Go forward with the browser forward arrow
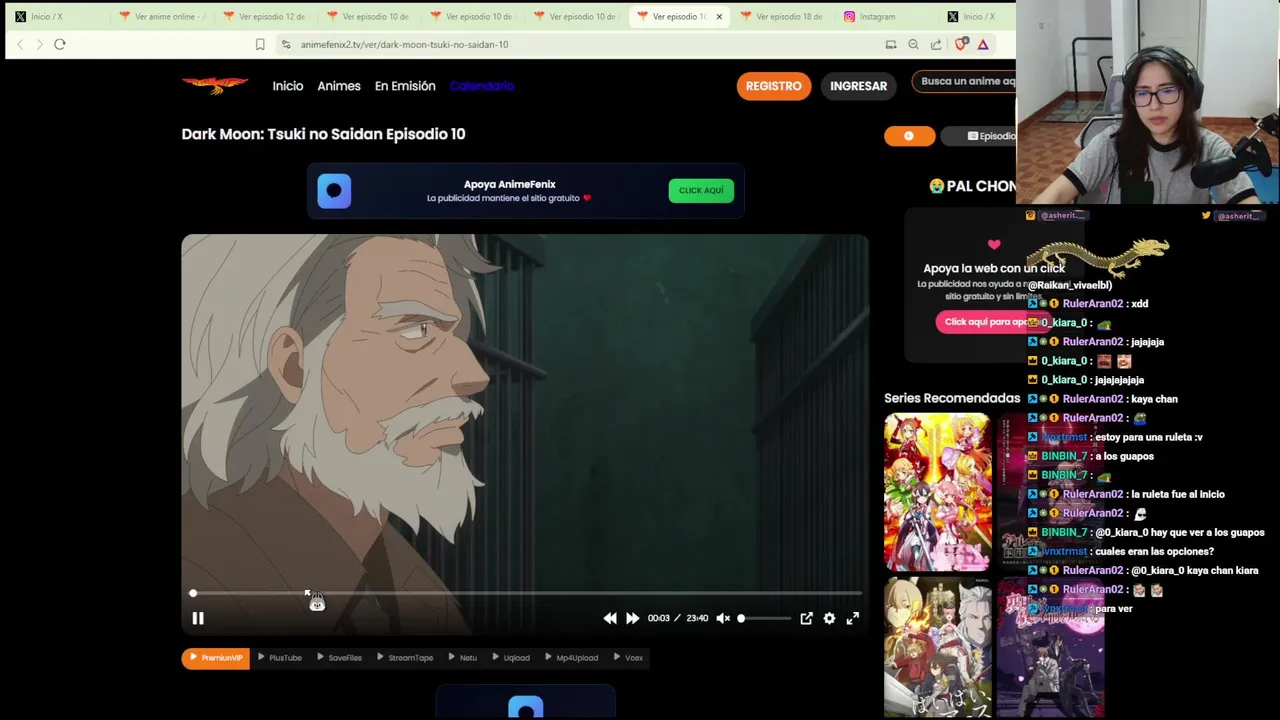The width and height of the screenshot is (1280, 720). [40, 44]
